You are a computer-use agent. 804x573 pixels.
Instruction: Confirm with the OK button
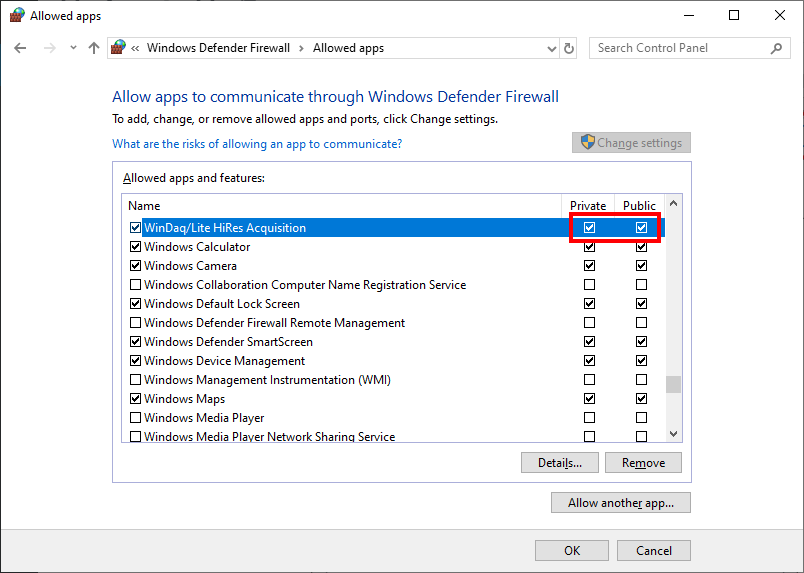[x=572, y=550]
